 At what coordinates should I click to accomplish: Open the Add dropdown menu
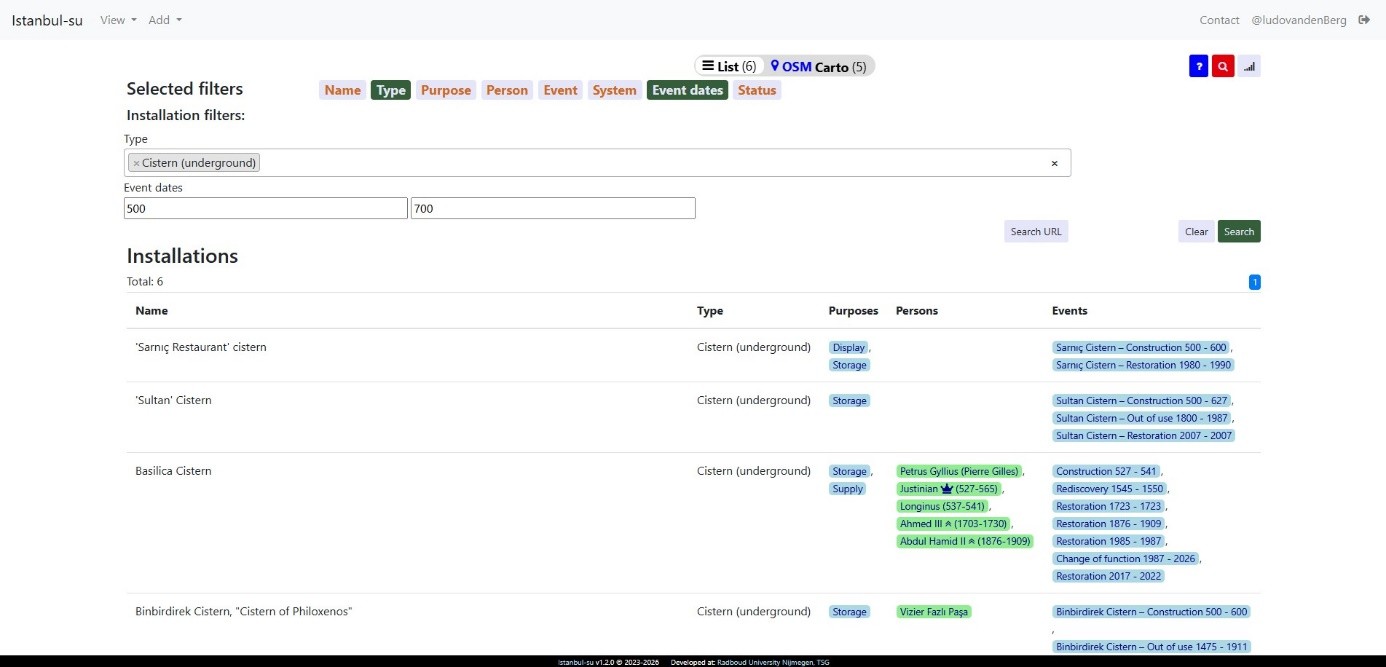tap(165, 20)
